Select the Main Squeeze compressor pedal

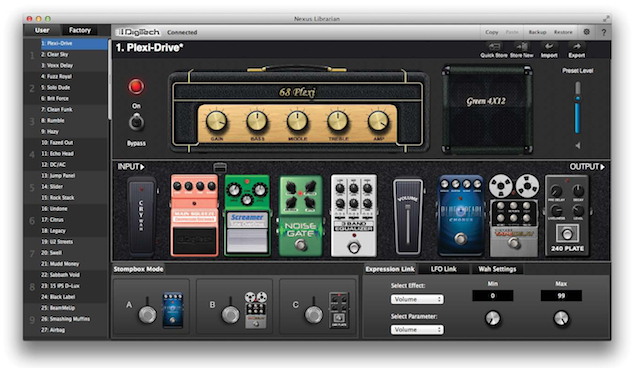(x=194, y=215)
